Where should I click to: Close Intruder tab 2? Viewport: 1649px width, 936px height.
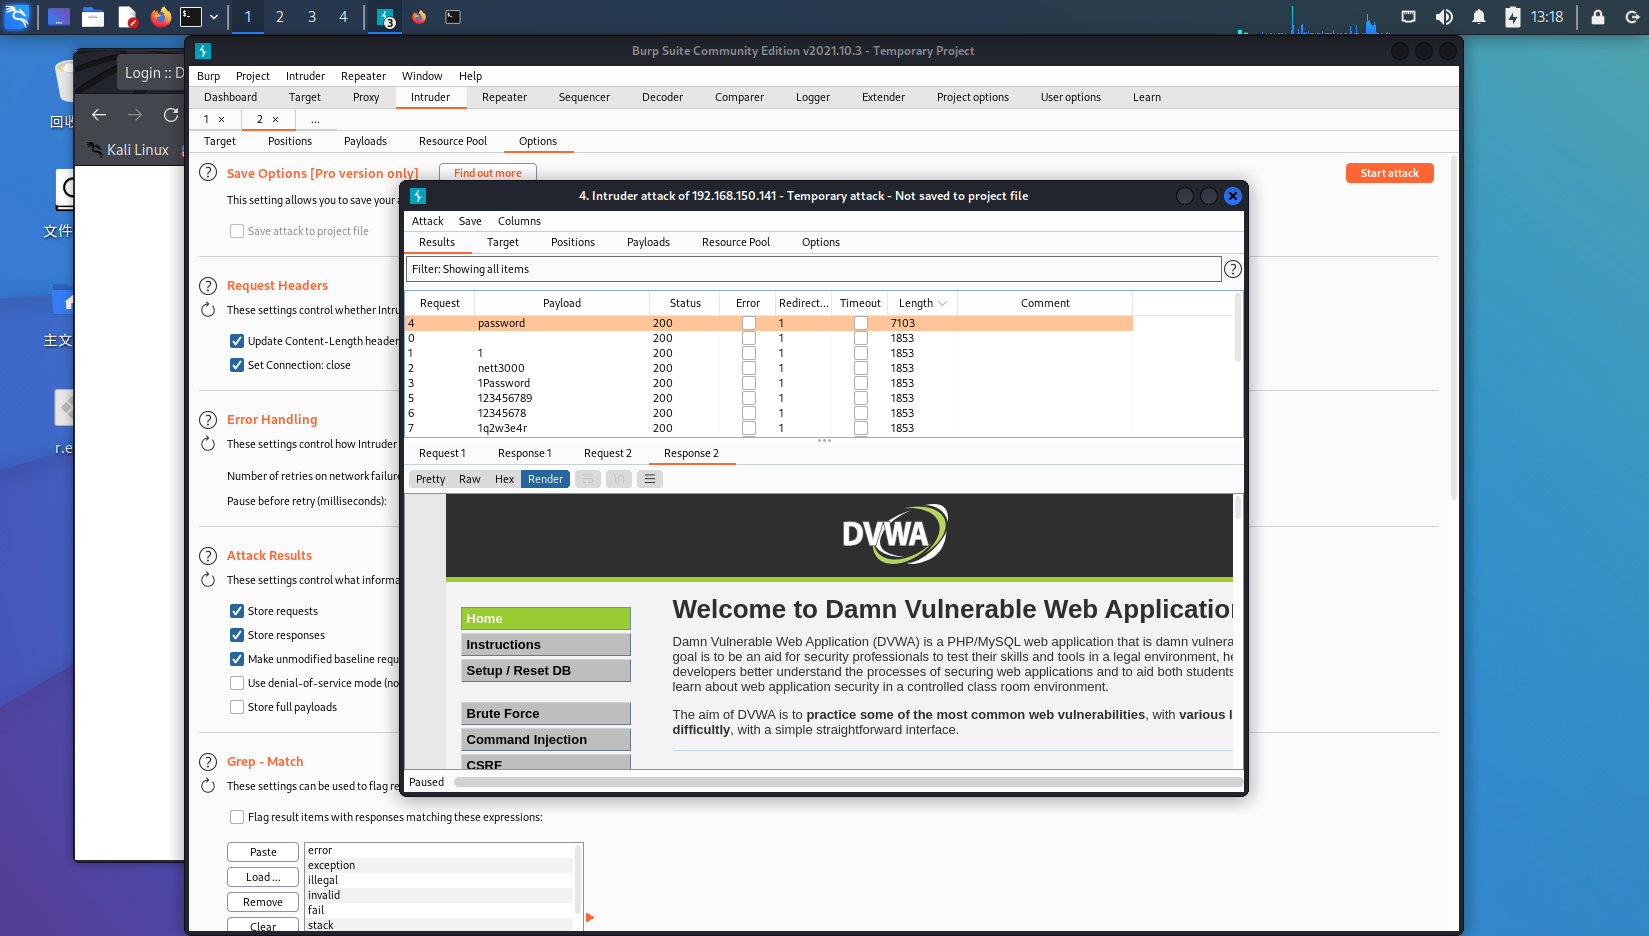pyautogui.click(x=276, y=119)
